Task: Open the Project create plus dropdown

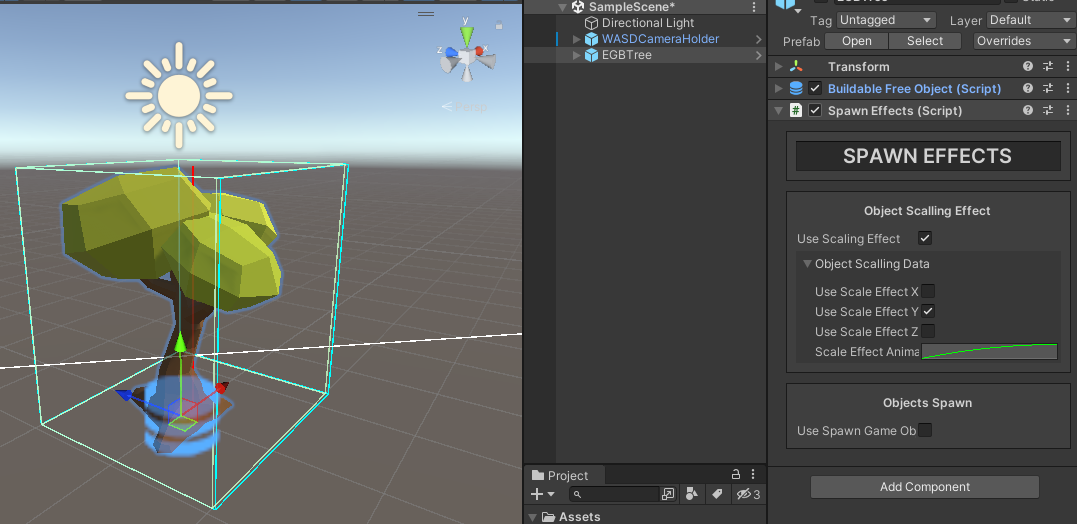Action: (543, 494)
